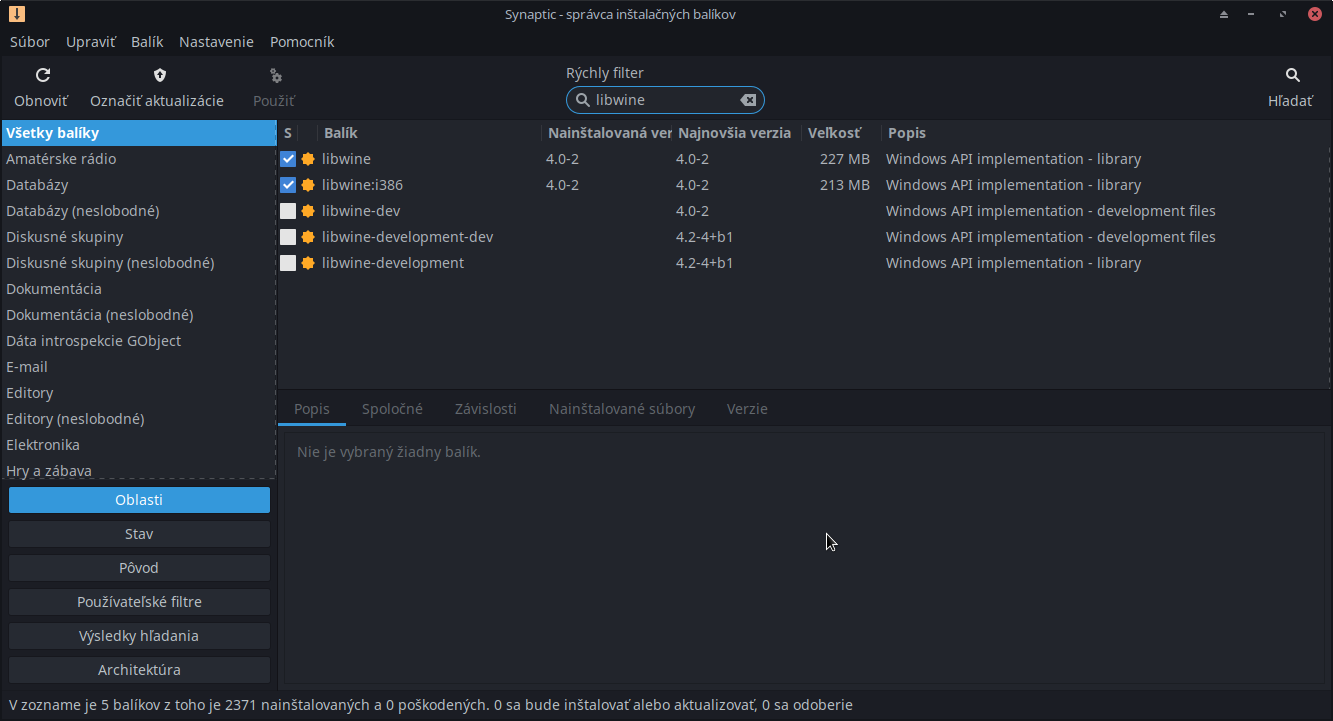1333x721 pixels.
Task: Select the Editory category
Action: [138, 393]
